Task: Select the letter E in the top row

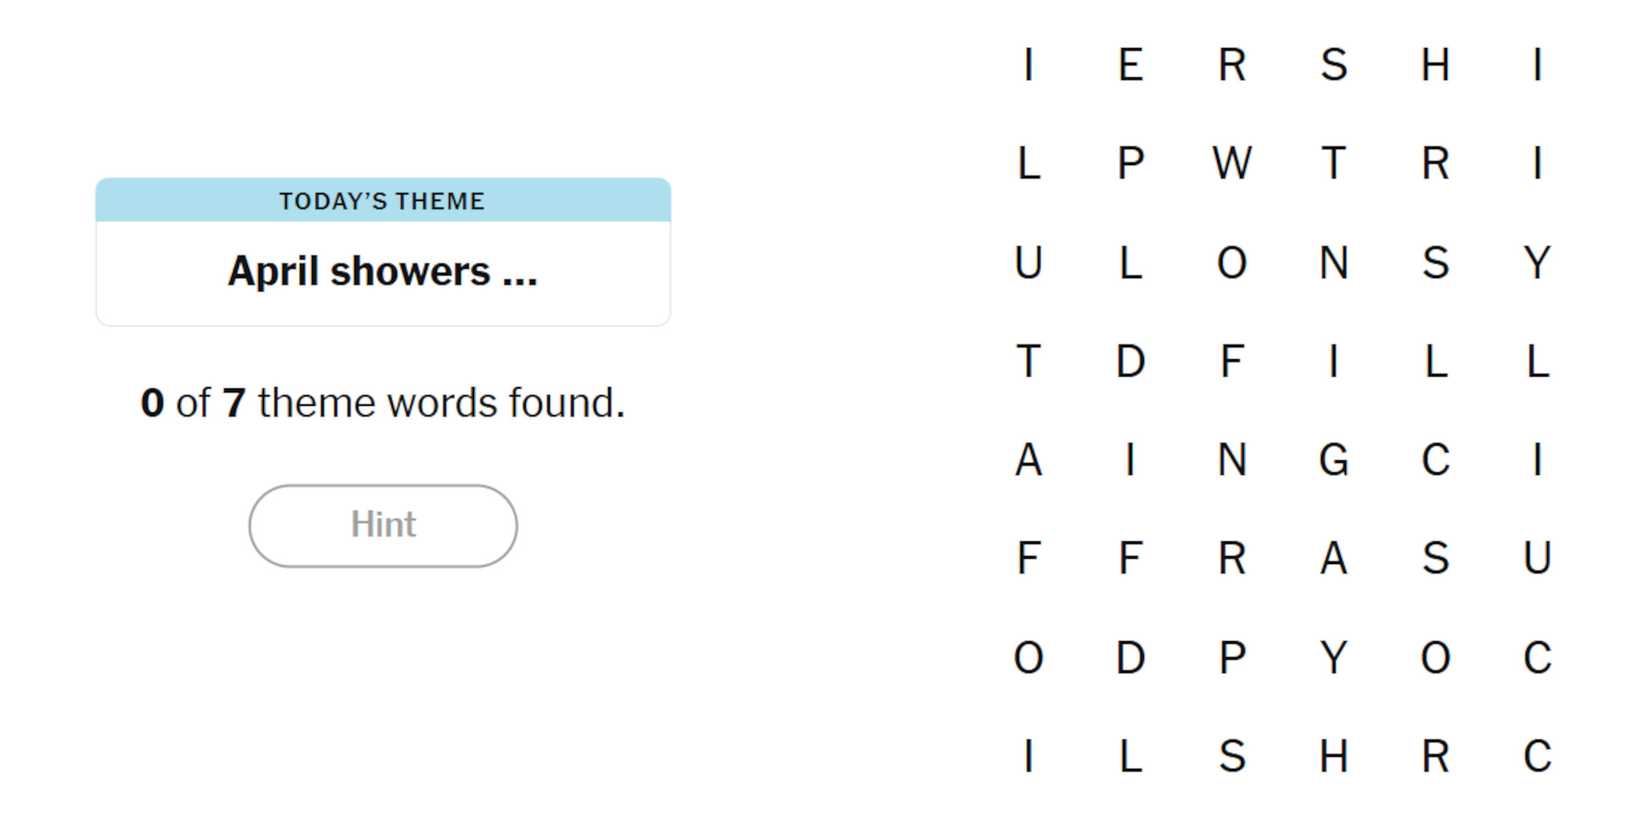Action: 1130,66
